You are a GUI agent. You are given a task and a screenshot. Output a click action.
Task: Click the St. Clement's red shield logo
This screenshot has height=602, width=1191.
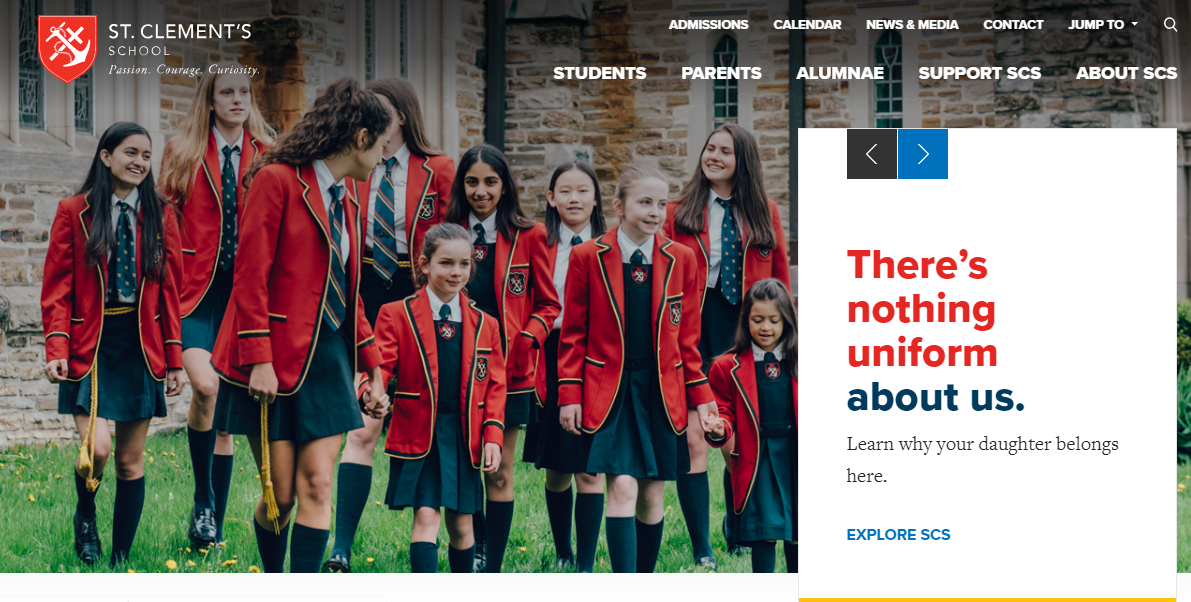pos(68,48)
